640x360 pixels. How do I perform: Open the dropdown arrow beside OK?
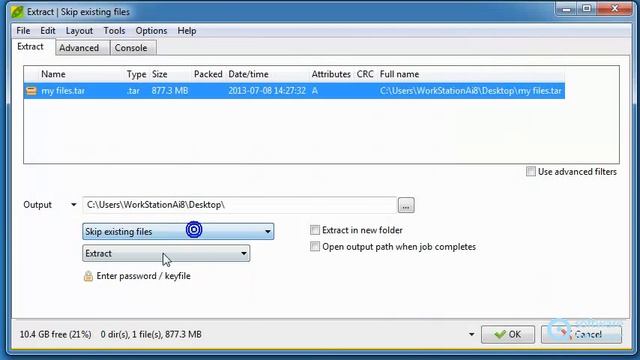471,334
